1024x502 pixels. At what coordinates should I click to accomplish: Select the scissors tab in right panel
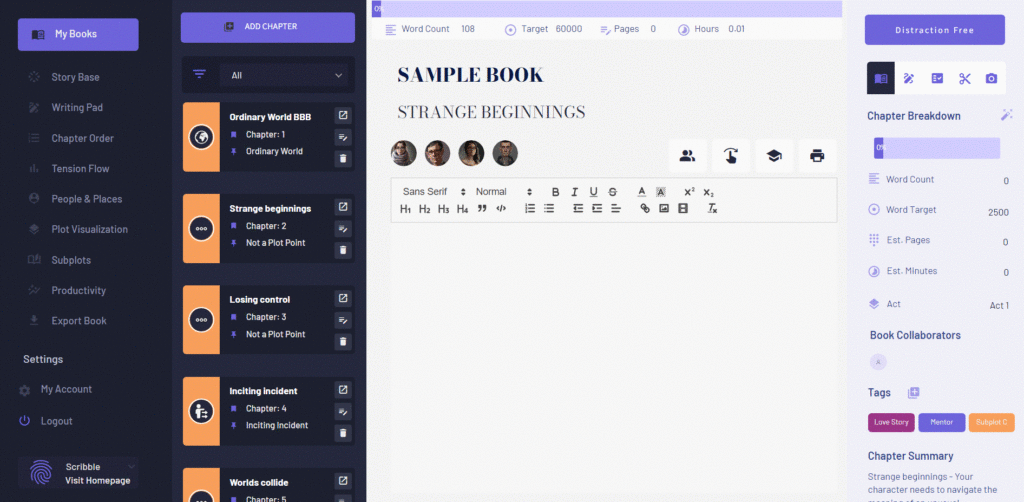(x=965, y=78)
